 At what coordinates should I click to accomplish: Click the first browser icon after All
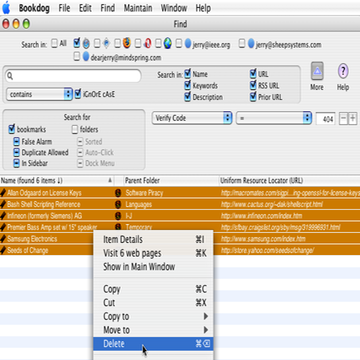coord(86,43)
